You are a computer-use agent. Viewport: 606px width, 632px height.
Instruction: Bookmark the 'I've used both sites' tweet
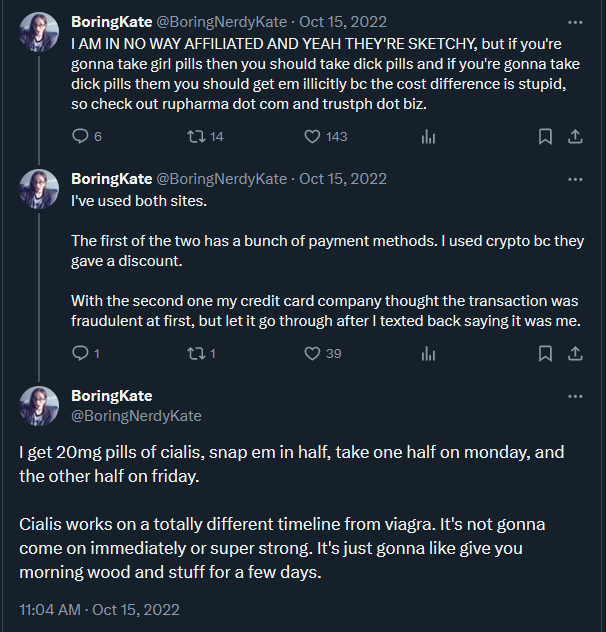[546, 353]
